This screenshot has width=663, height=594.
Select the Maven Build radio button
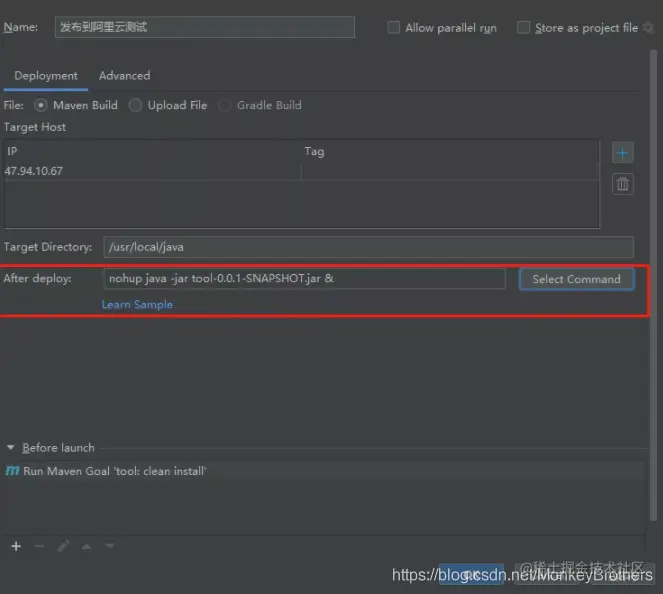click(x=41, y=105)
